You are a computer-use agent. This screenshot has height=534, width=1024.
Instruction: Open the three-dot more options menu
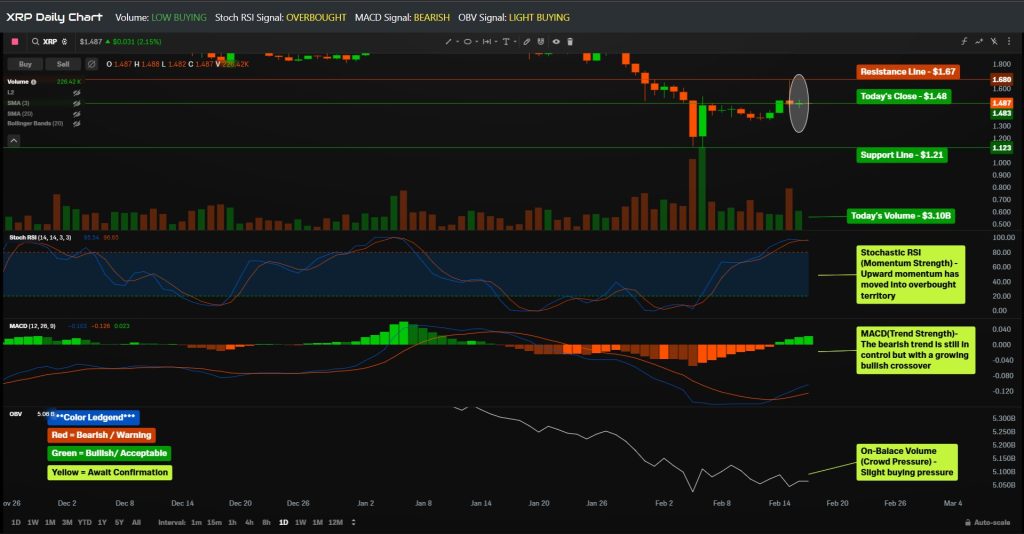click(x=1010, y=41)
